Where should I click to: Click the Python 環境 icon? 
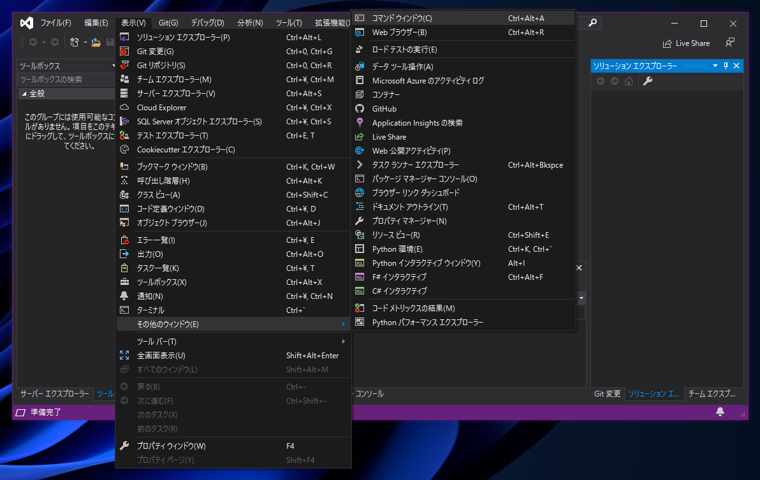tap(360, 249)
